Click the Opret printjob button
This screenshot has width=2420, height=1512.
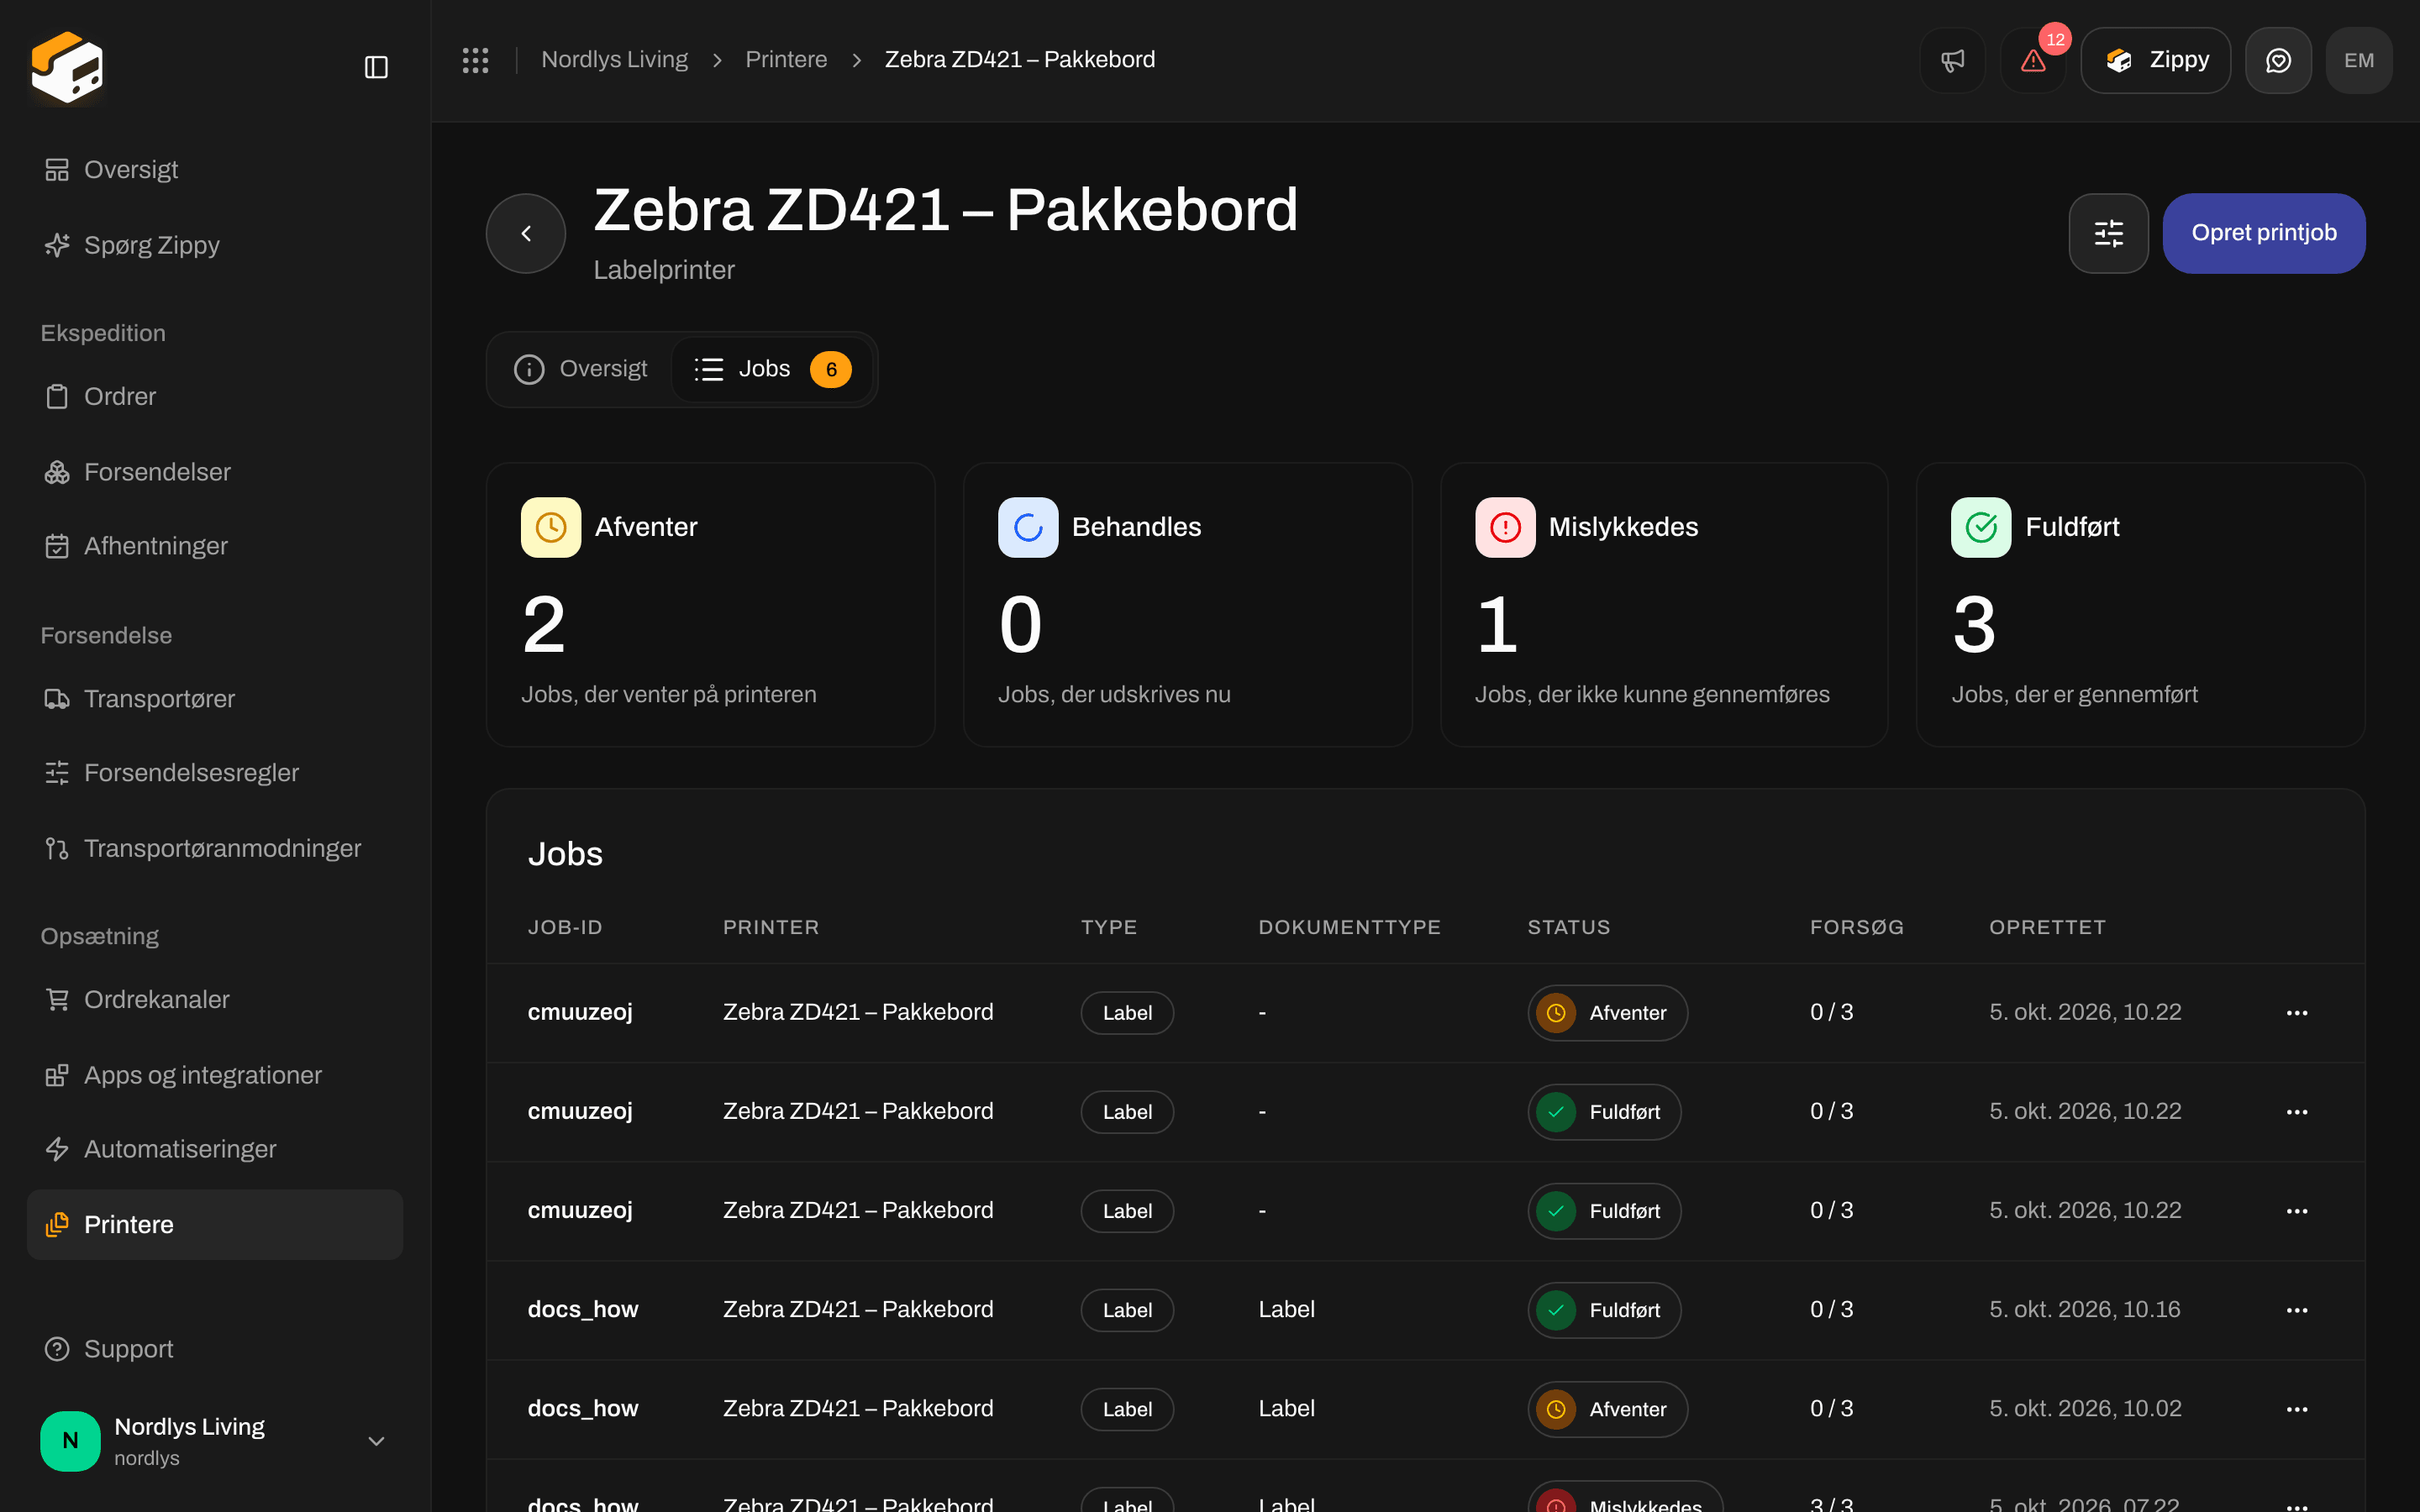pyautogui.click(x=2264, y=233)
